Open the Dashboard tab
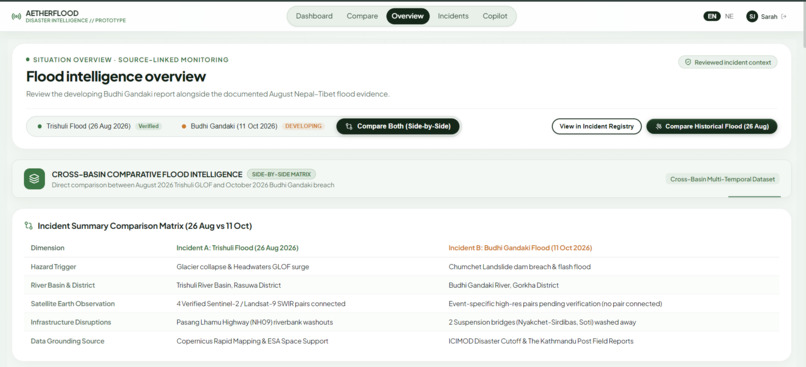806x367 pixels. click(314, 16)
